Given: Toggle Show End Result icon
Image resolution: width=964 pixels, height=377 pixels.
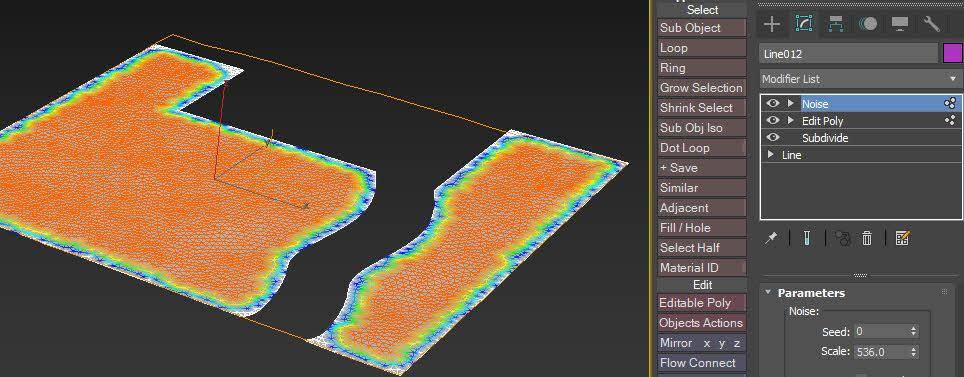Looking at the screenshot, I should click(x=807, y=238).
